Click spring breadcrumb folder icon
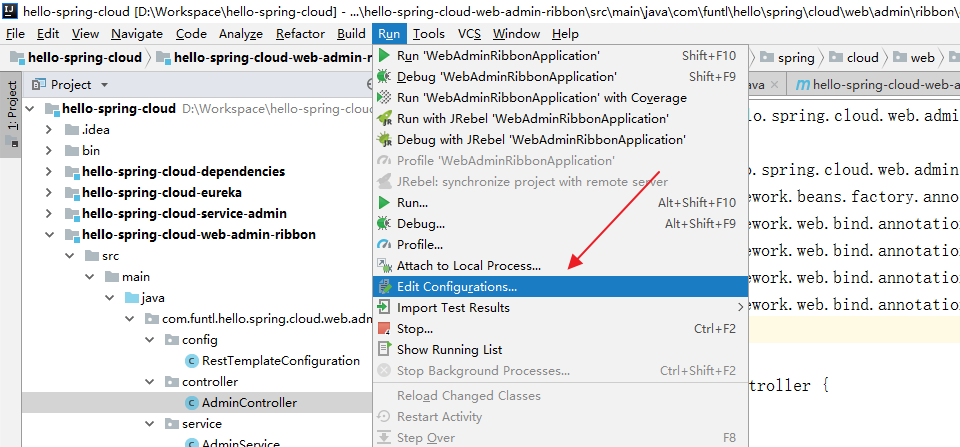This screenshot has height=447, width=960. pos(767,58)
